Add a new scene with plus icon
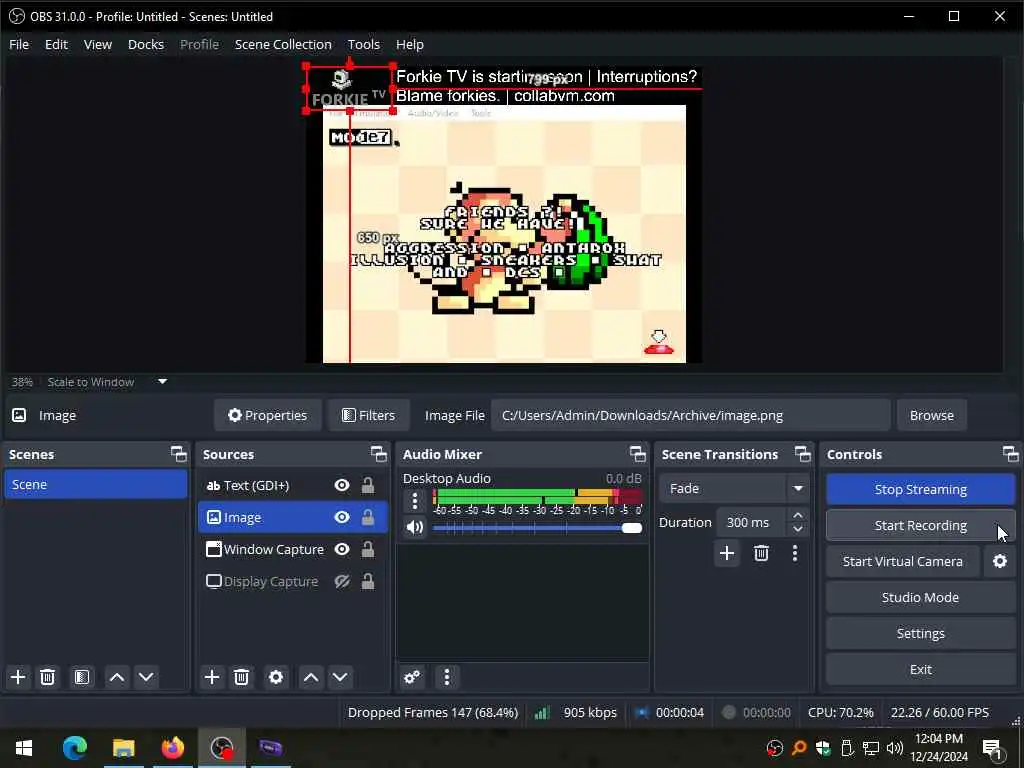Viewport: 1024px width, 768px height. (x=18, y=677)
